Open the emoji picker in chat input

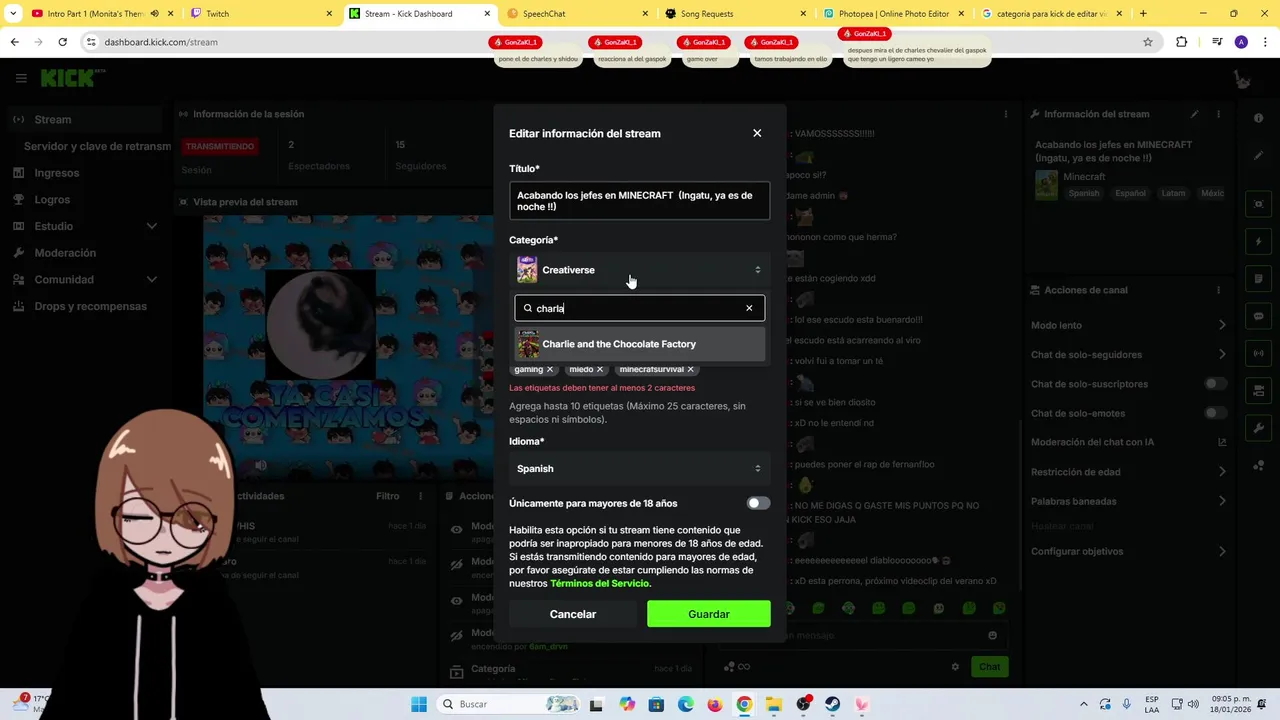click(992, 635)
